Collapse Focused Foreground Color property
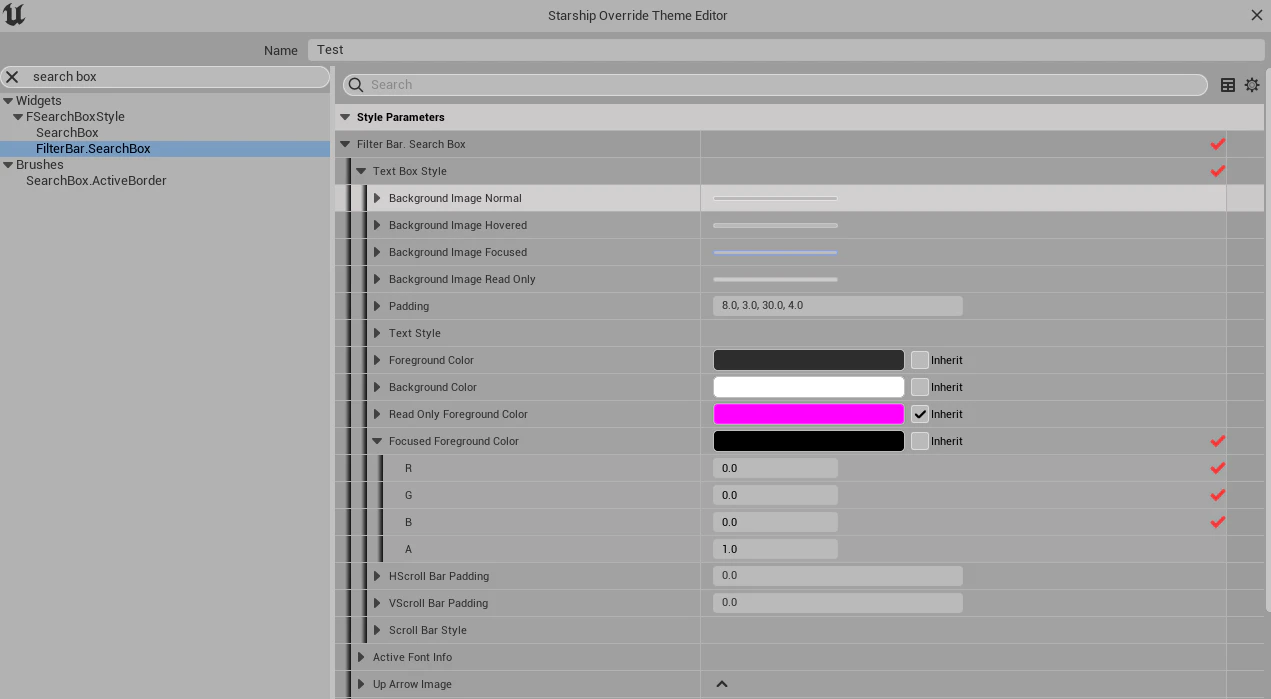This screenshot has width=1271, height=699. [377, 441]
